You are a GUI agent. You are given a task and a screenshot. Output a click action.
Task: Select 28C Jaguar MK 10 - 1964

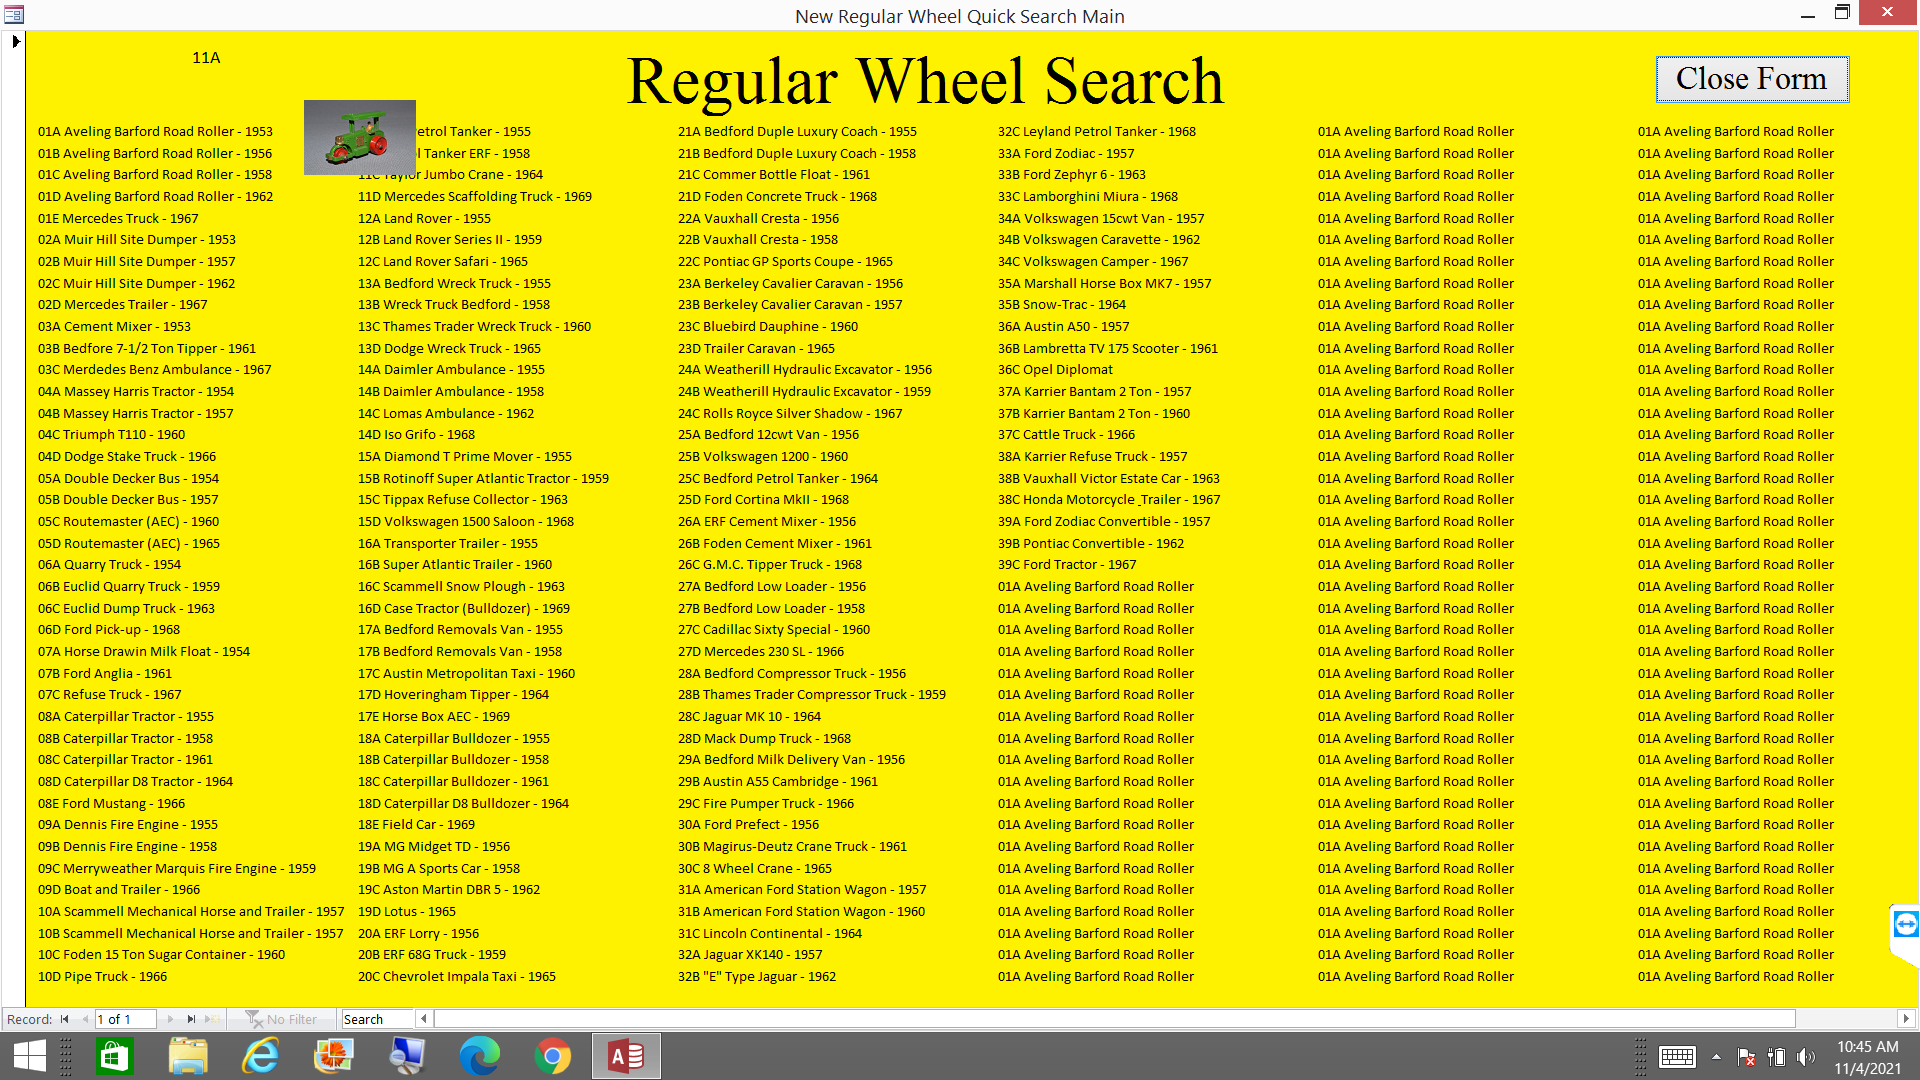click(x=748, y=716)
